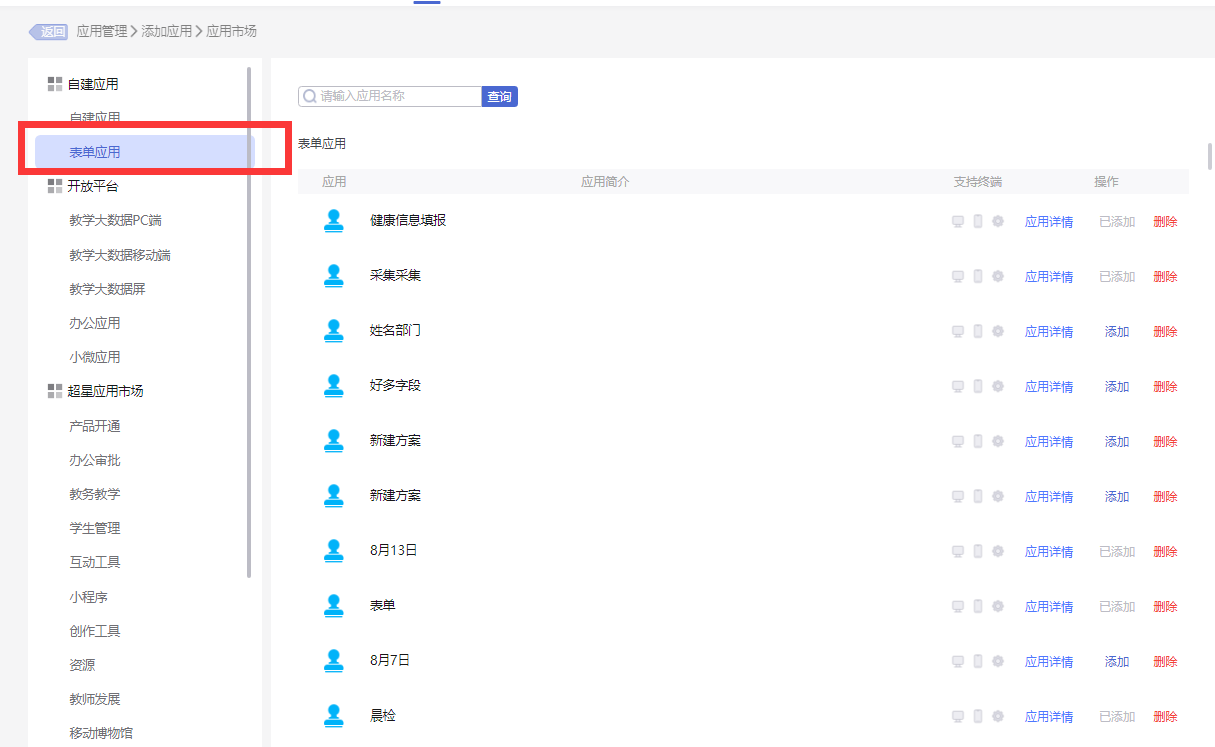This screenshot has height=747, width=1215.
Task: Go to 添加应用 in the breadcrumb
Action: point(167,32)
